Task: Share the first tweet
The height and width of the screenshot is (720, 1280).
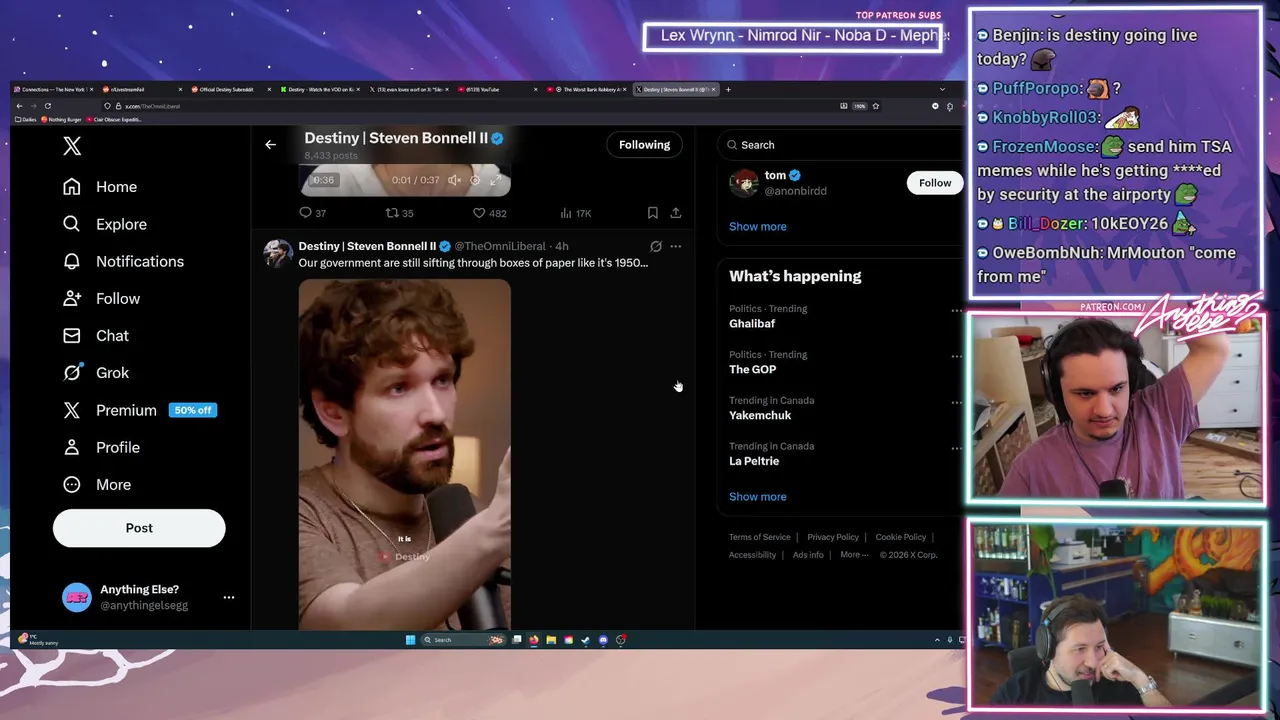Action: click(x=676, y=213)
